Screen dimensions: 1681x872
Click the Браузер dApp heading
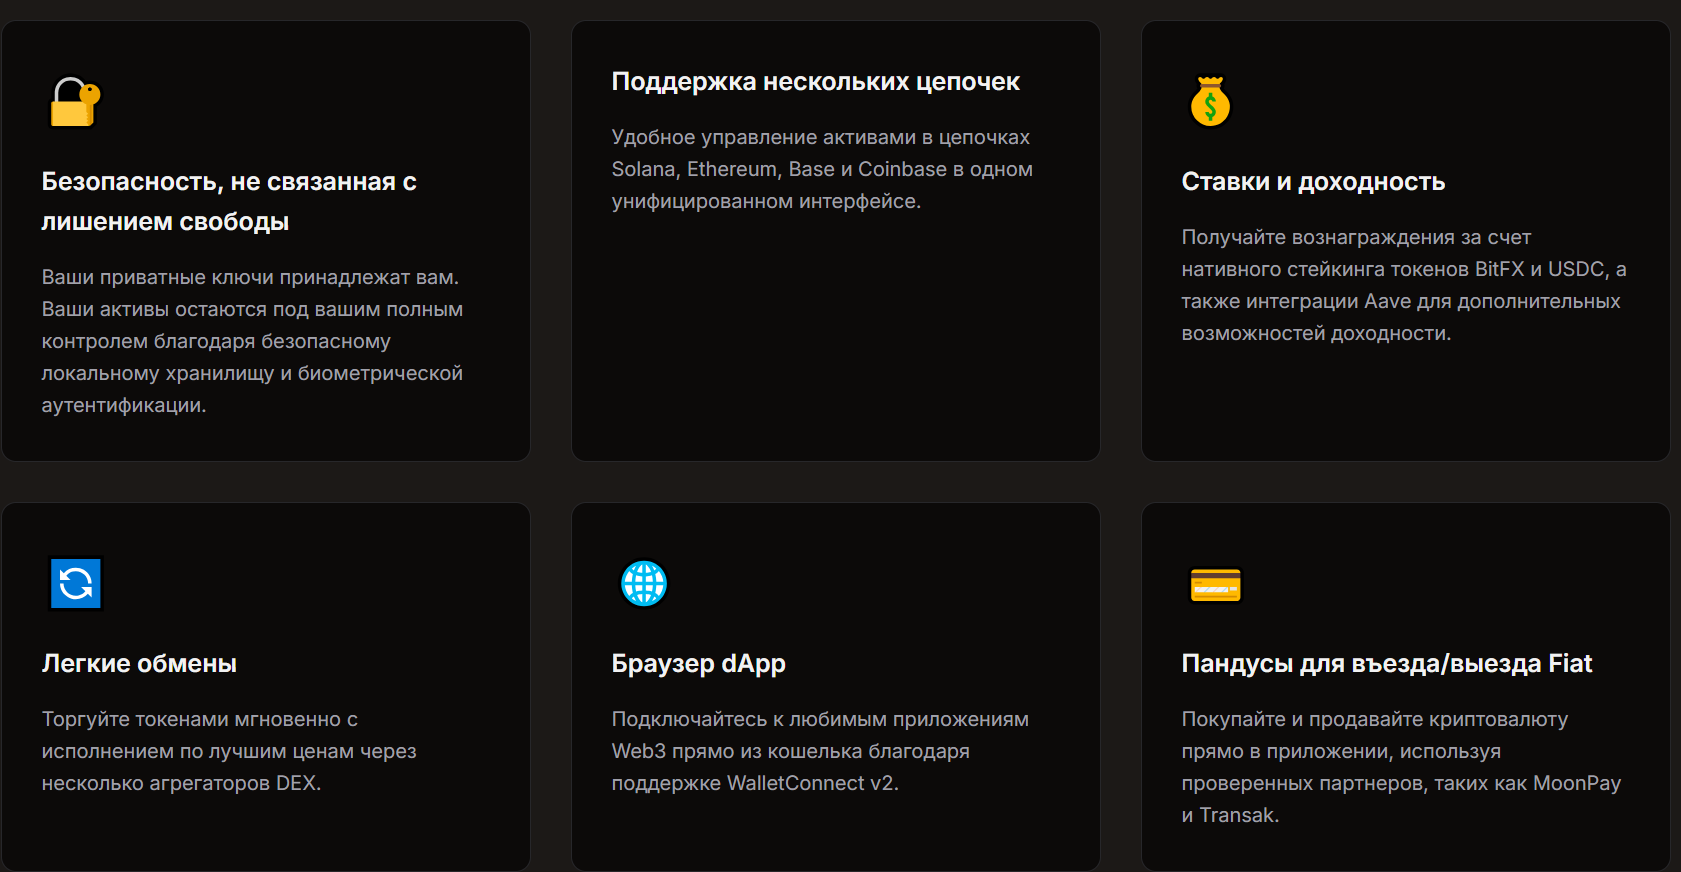[698, 664]
